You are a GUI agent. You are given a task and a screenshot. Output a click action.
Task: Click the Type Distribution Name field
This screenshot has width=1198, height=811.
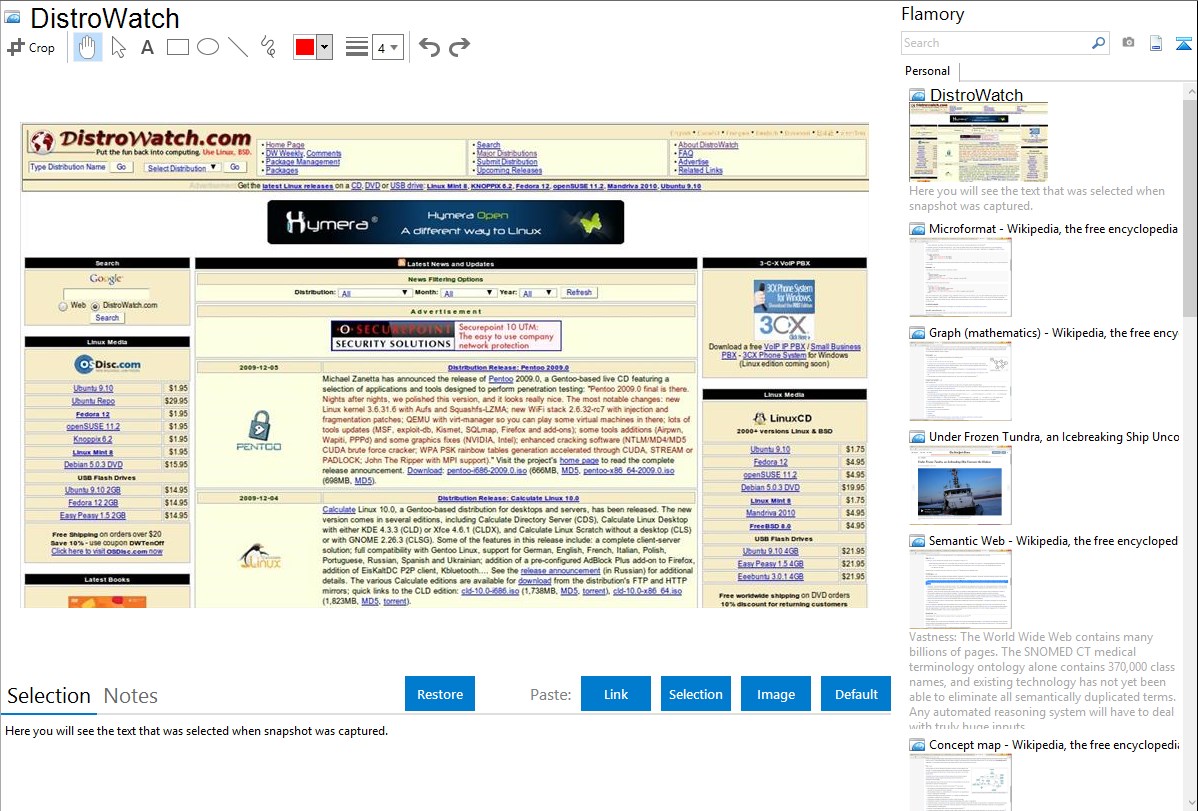[67, 167]
